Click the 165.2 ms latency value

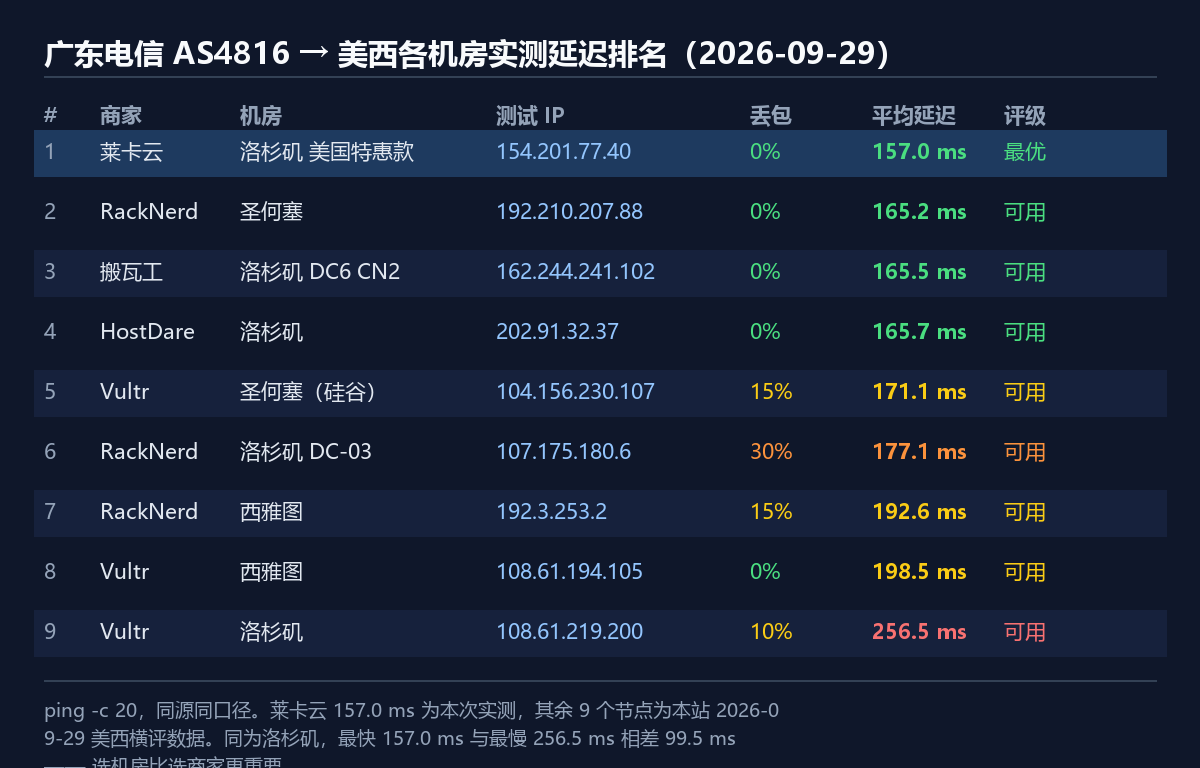919,212
